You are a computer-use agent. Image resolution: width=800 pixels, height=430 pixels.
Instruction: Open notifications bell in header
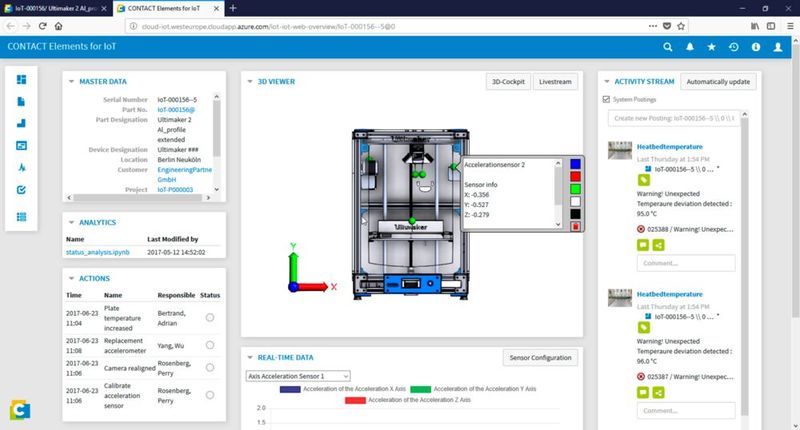pos(690,46)
